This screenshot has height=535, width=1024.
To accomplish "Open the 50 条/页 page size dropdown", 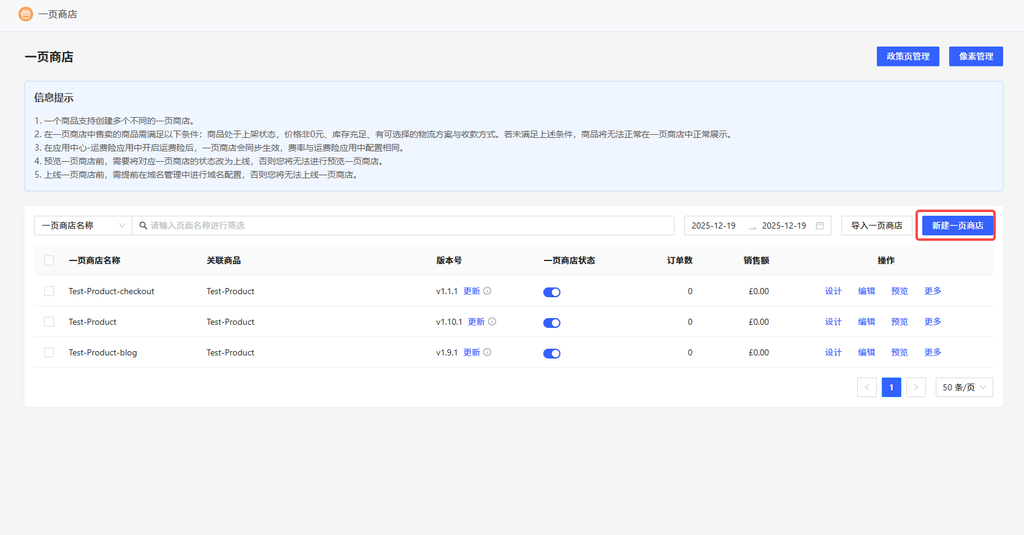I will tap(964, 387).
